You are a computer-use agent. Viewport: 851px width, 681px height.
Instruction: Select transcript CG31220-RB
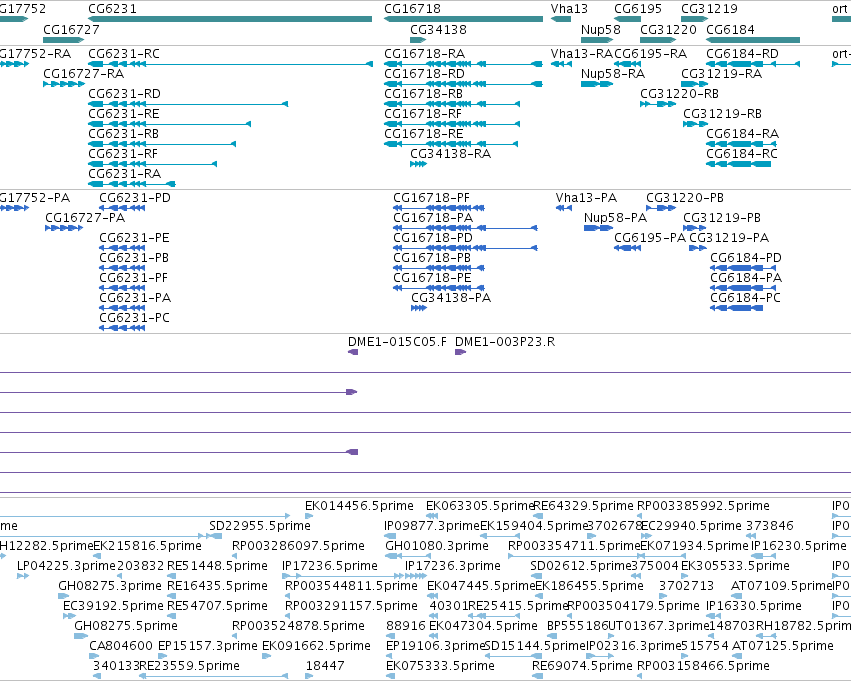(x=658, y=104)
